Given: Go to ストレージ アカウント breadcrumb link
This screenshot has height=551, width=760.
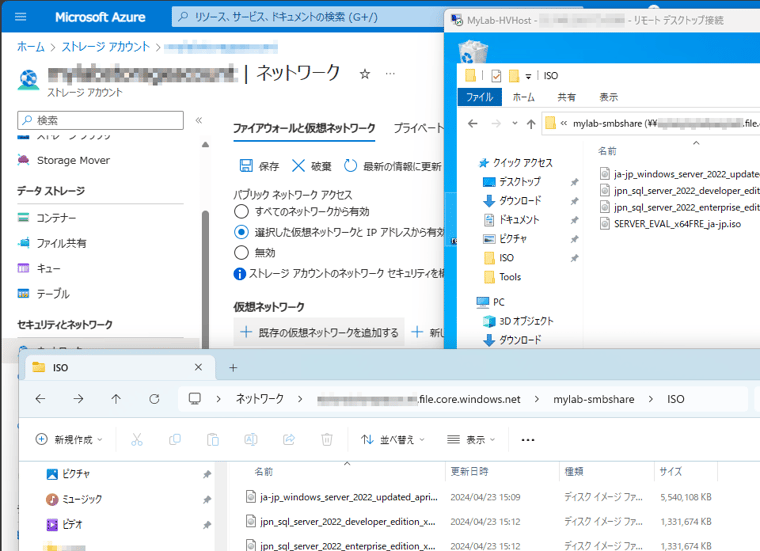Looking at the screenshot, I should 106,47.
